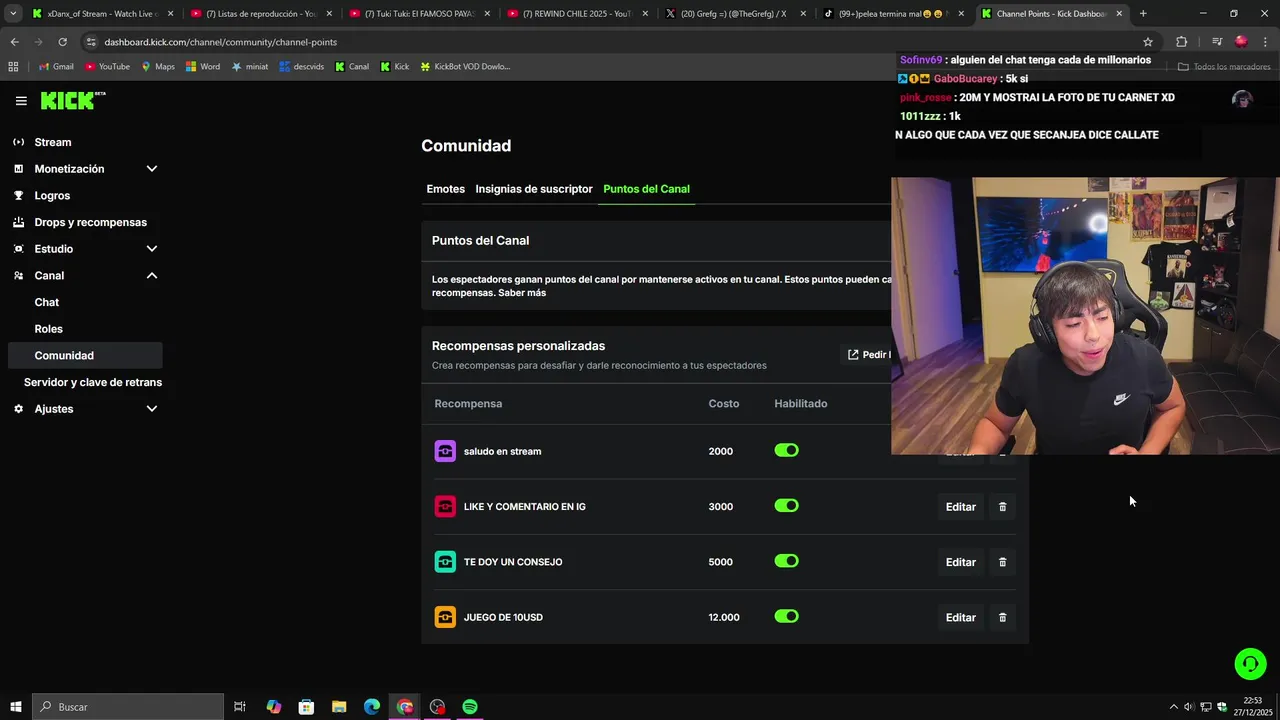Open a new browser tab
Image resolution: width=1280 pixels, height=720 pixels.
[1143, 14]
